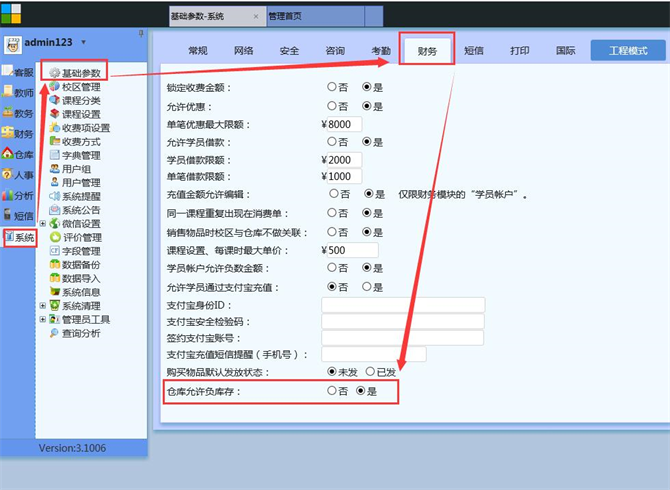
Task: Open the 短信 sidebar module
Action: click(x=18, y=215)
